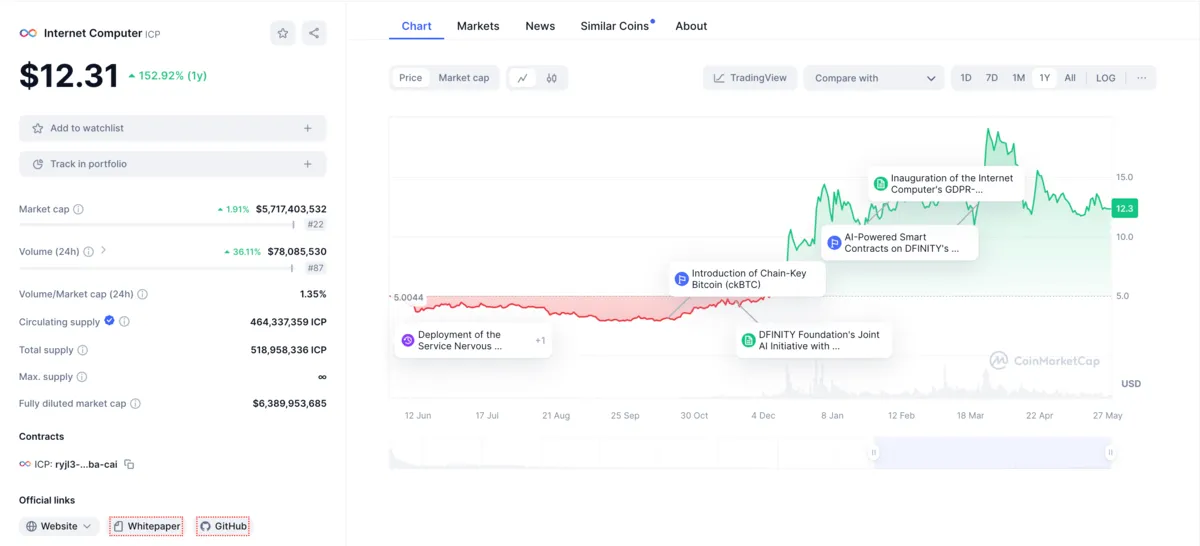Click Add to watchlist button
Image resolution: width=1200 pixels, height=546 pixels.
[x=172, y=128]
